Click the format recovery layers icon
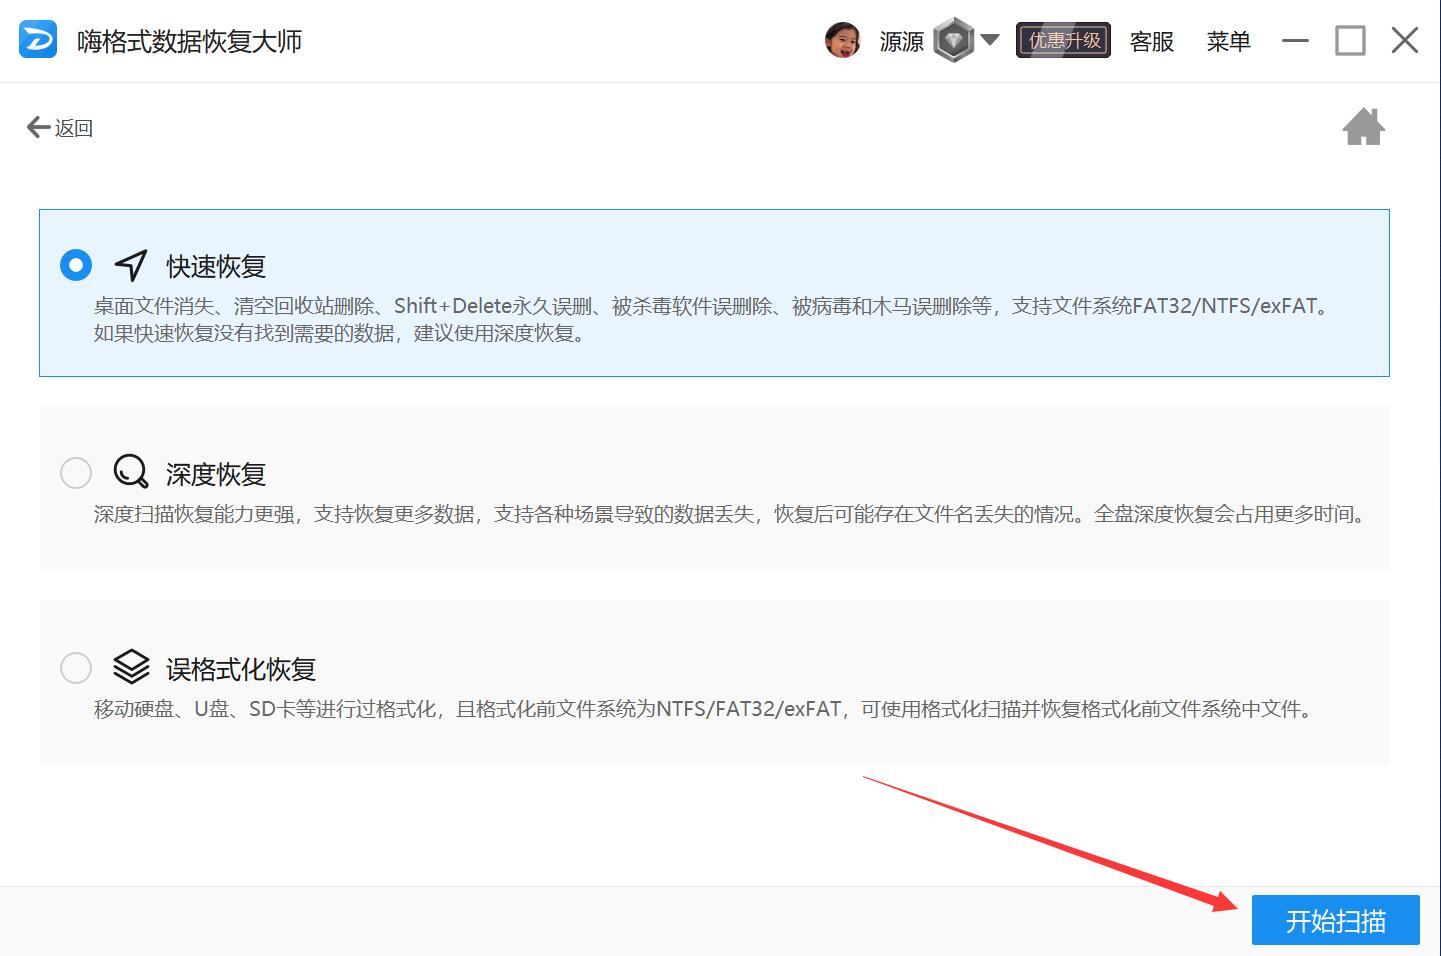This screenshot has height=956, width=1441. (x=131, y=666)
